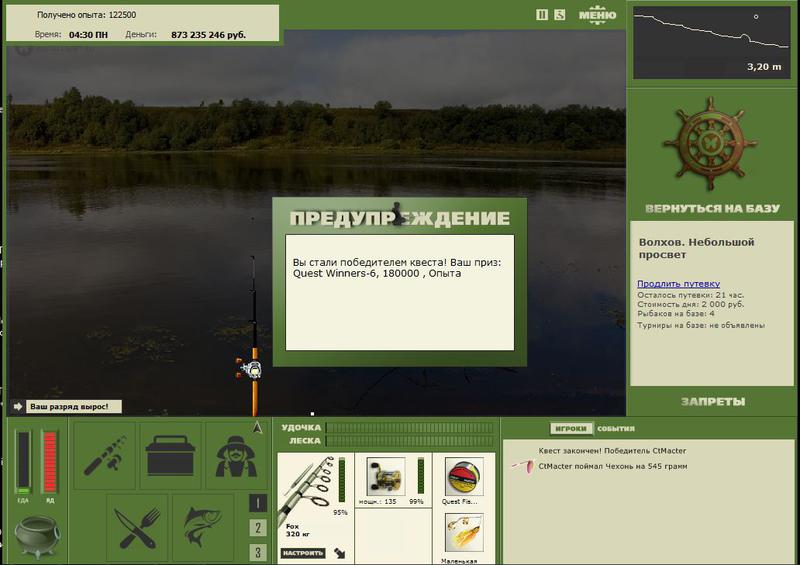The height and width of the screenshot is (565, 800).
Task: Click the reel on the fishing rod
Action: pyautogui.click(x=249, y=369)
